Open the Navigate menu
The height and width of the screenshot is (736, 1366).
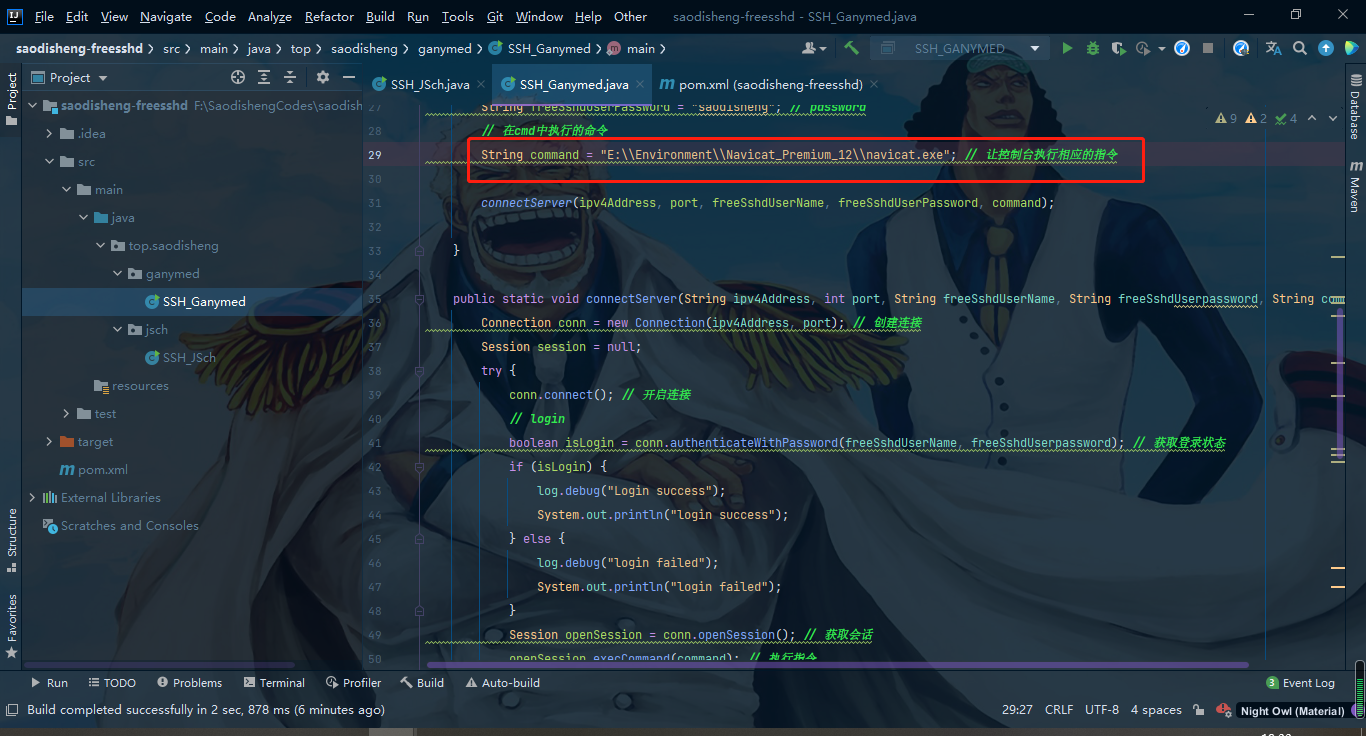point(166,16)
